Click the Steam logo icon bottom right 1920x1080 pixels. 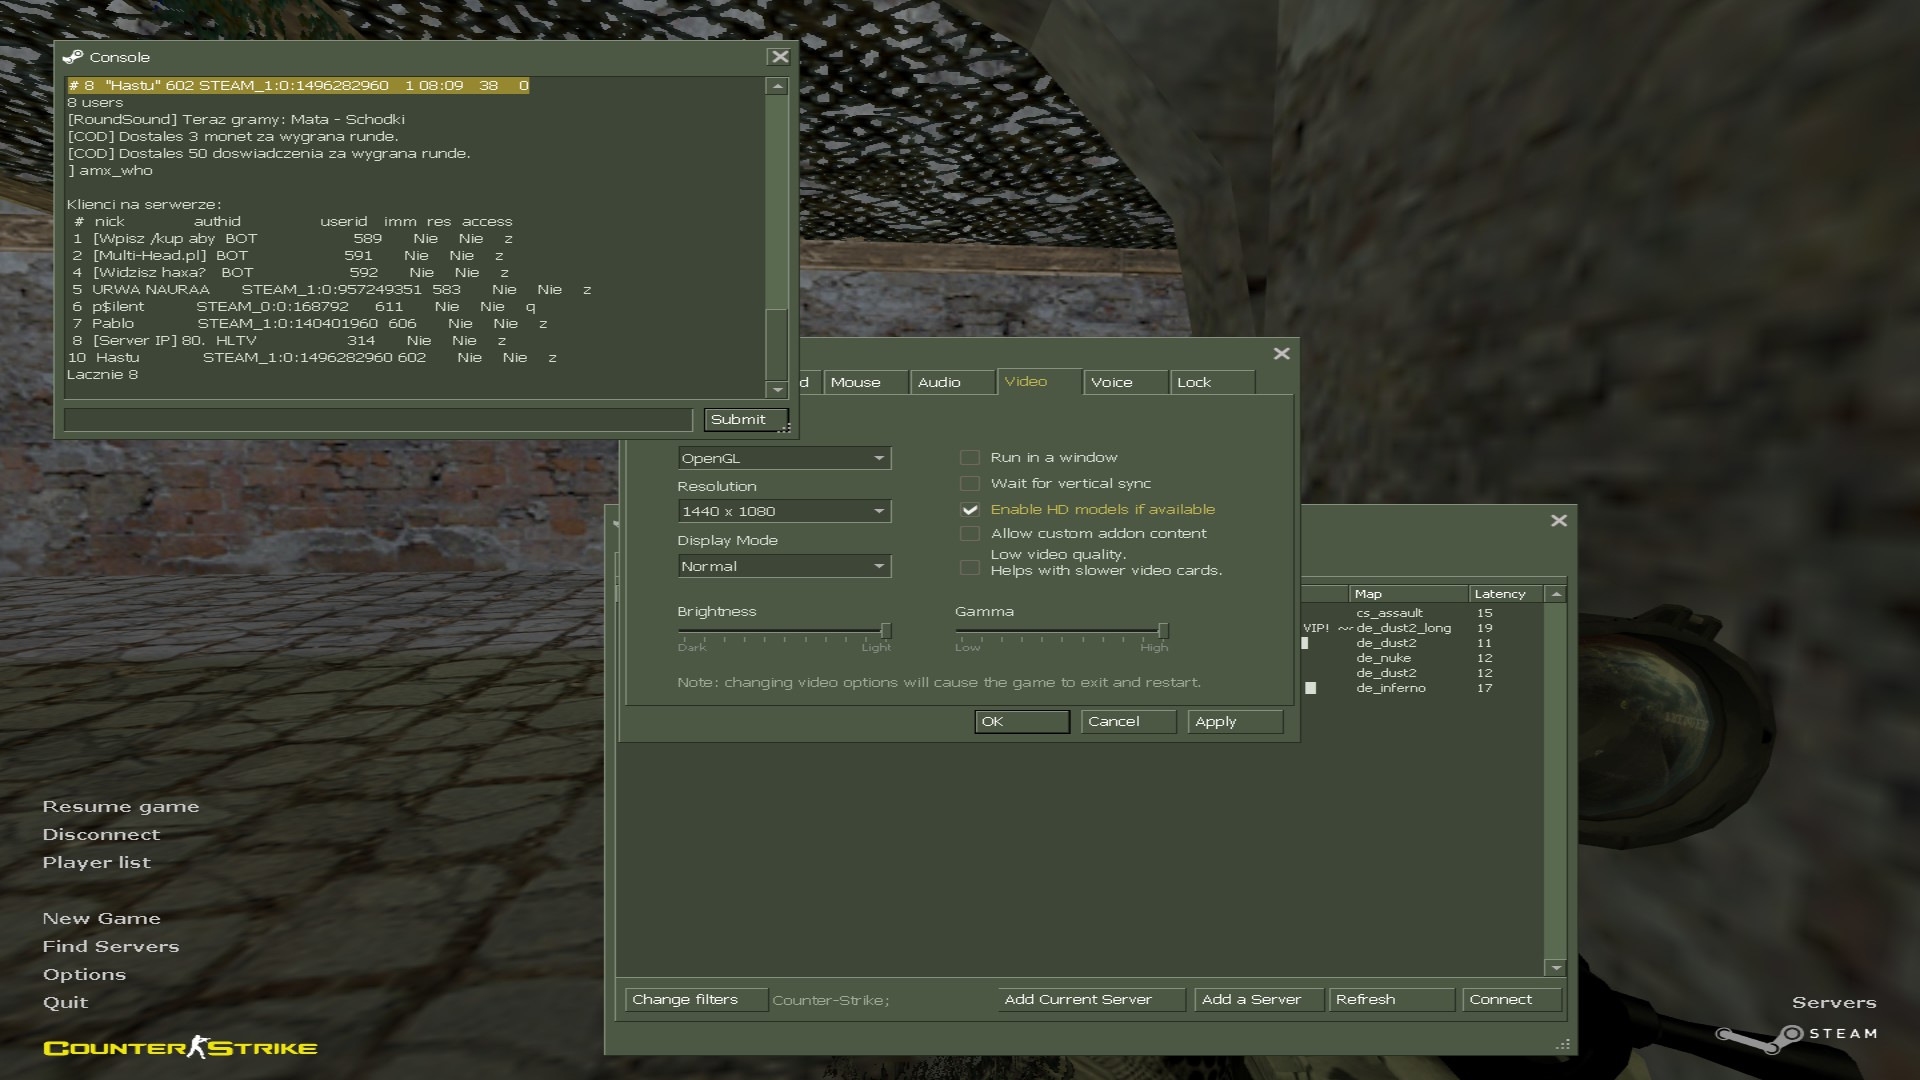point(1760,1037)
